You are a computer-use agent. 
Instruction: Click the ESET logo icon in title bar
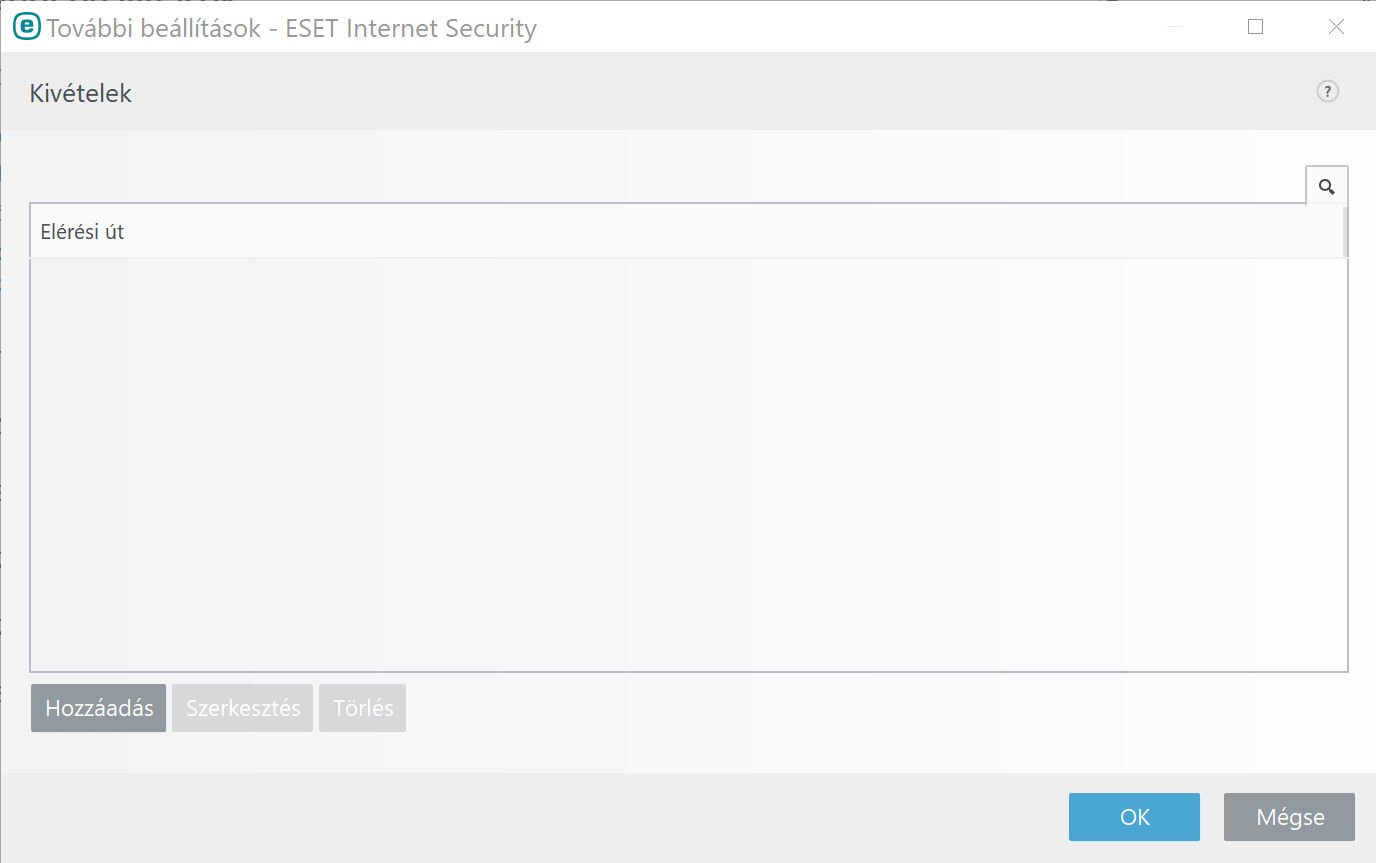pos(27,27)
